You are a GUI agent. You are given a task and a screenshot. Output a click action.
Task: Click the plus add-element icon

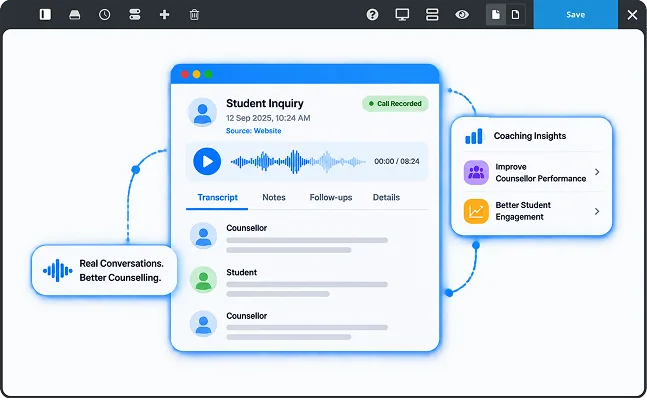[x=164, y=15]
